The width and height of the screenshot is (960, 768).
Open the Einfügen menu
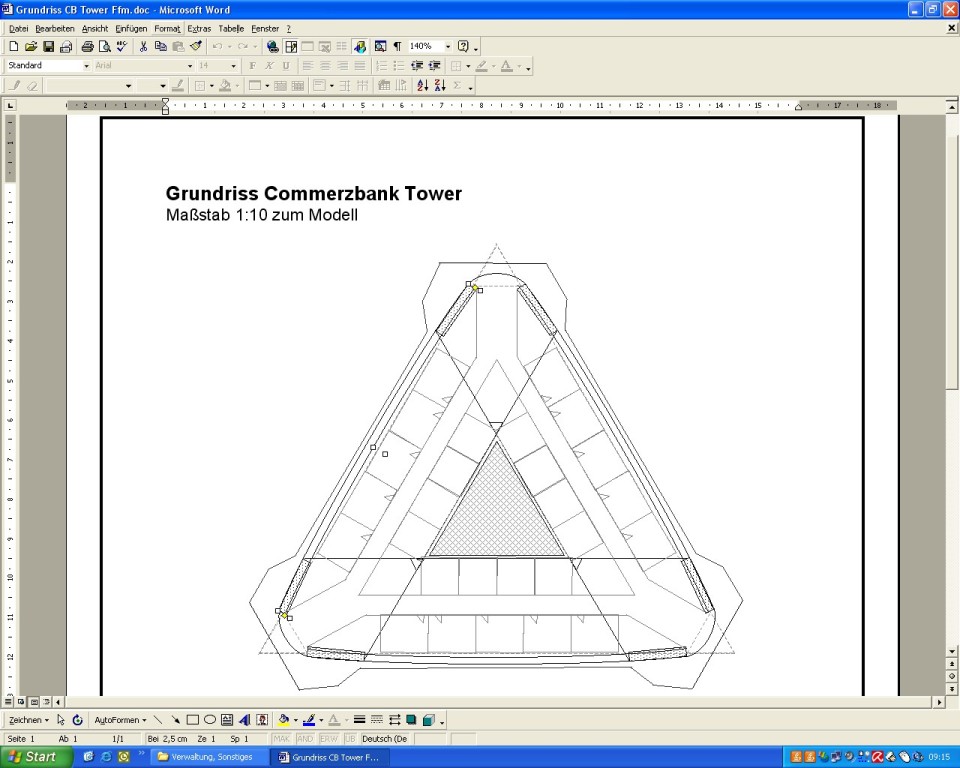(x=131, y=29)
